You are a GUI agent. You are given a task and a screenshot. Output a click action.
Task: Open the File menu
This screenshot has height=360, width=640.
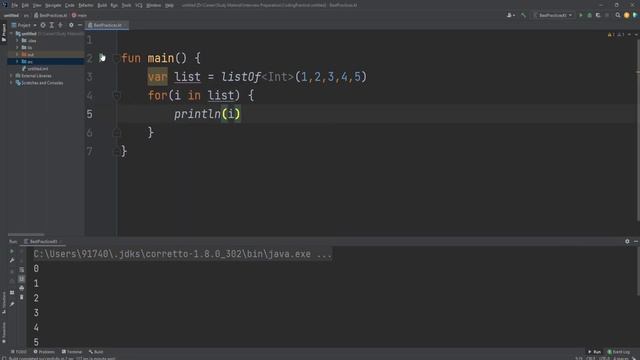coord(15,5)
